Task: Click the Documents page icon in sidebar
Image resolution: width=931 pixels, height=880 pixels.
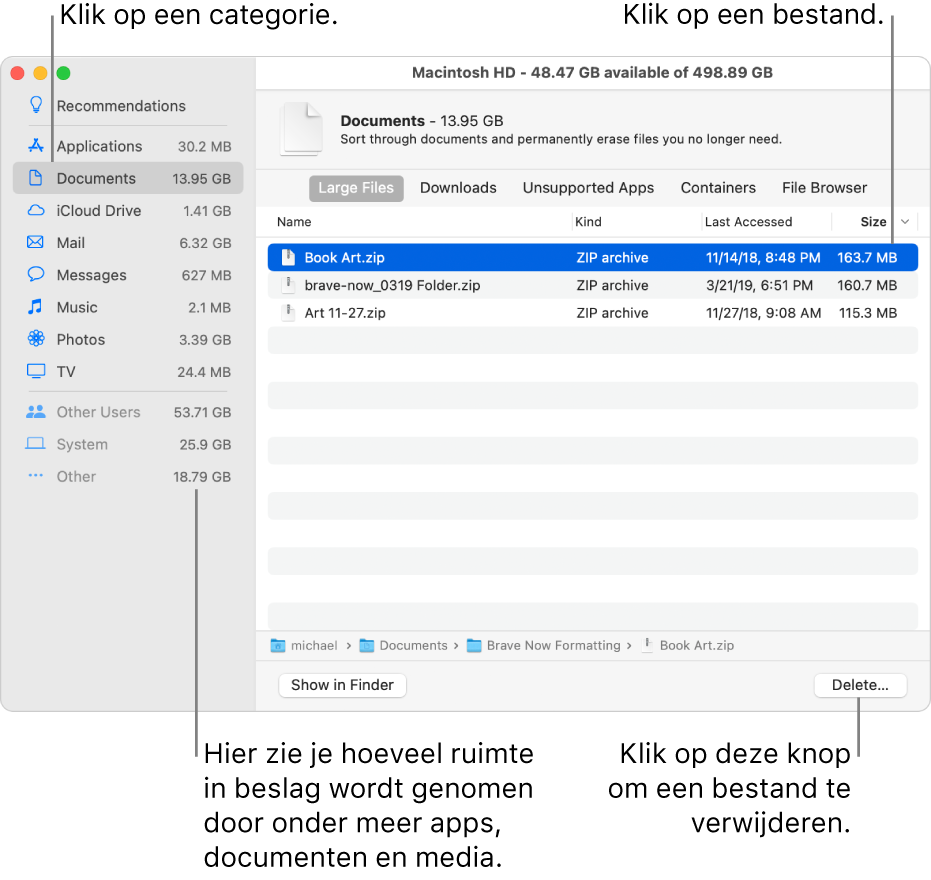Action: 36,178
